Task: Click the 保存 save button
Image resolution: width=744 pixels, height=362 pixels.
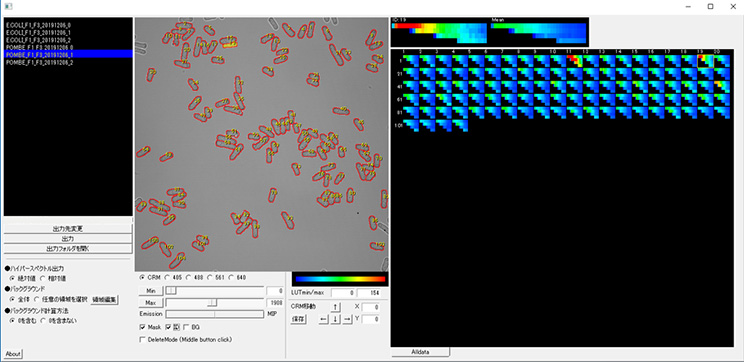Action: tap(298, 320)
